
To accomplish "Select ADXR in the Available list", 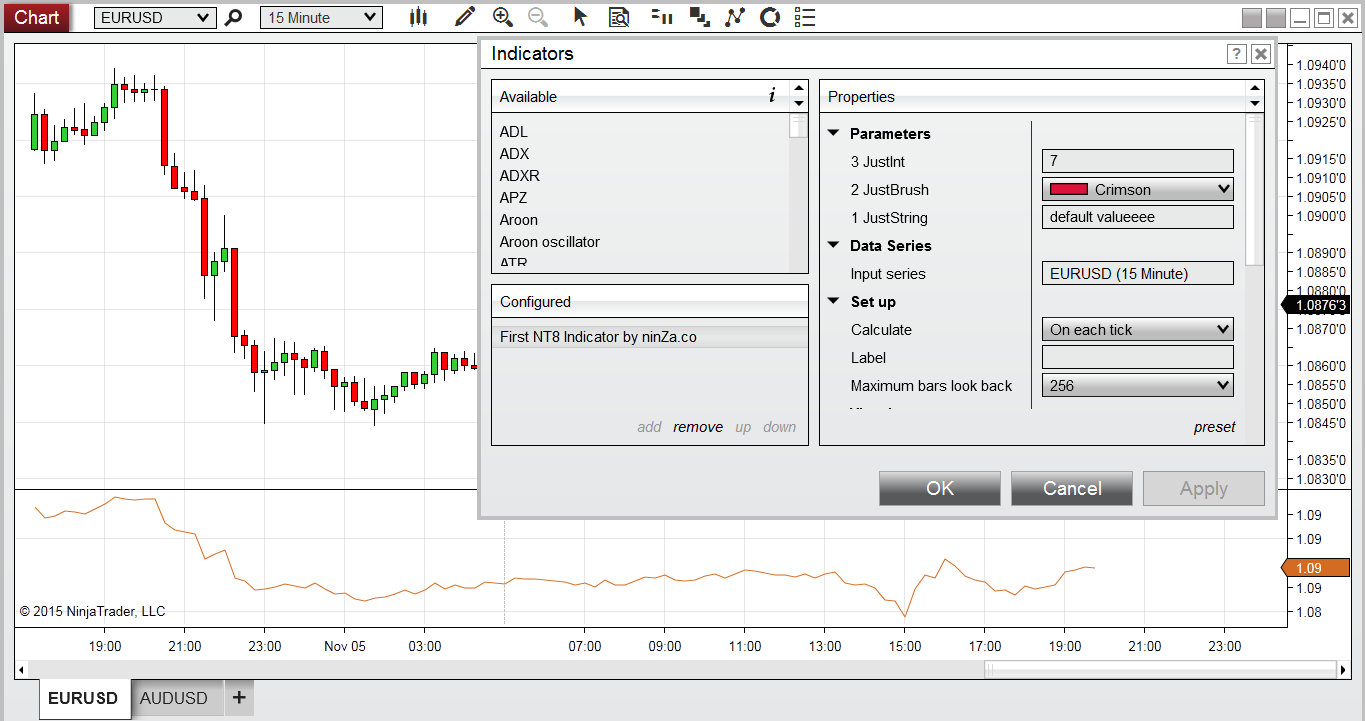I will point(520,176).
